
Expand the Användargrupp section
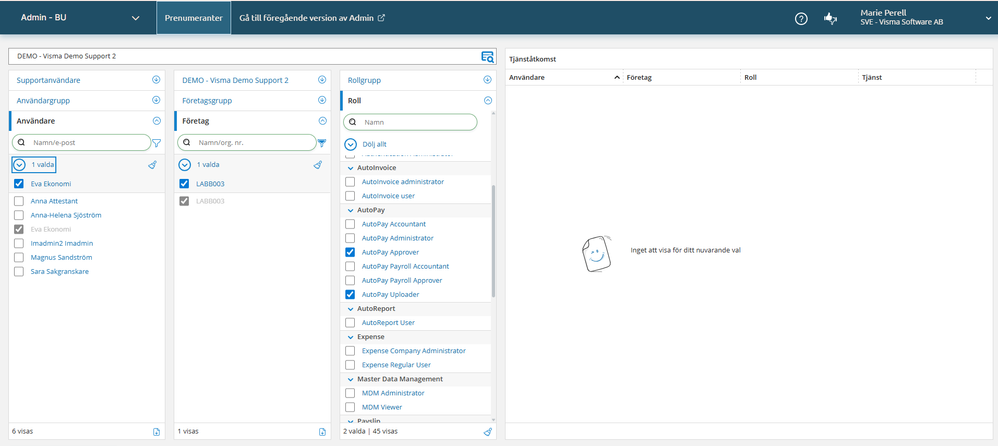pyautogui.click(x=157, y=101)
